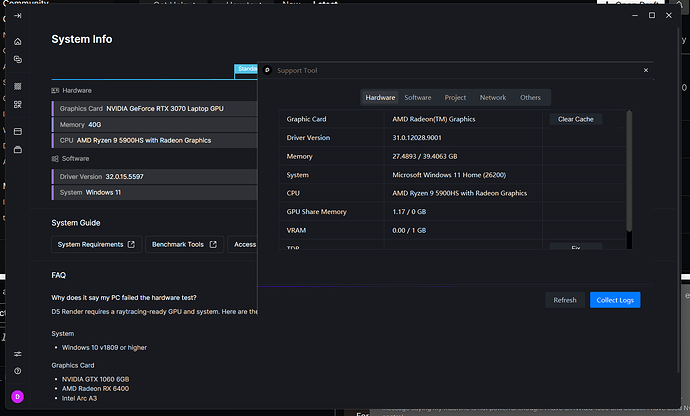Switch to the Software tab
This screenshot has height=416, width=690.
pyautogui.click(x=418, y=98)
